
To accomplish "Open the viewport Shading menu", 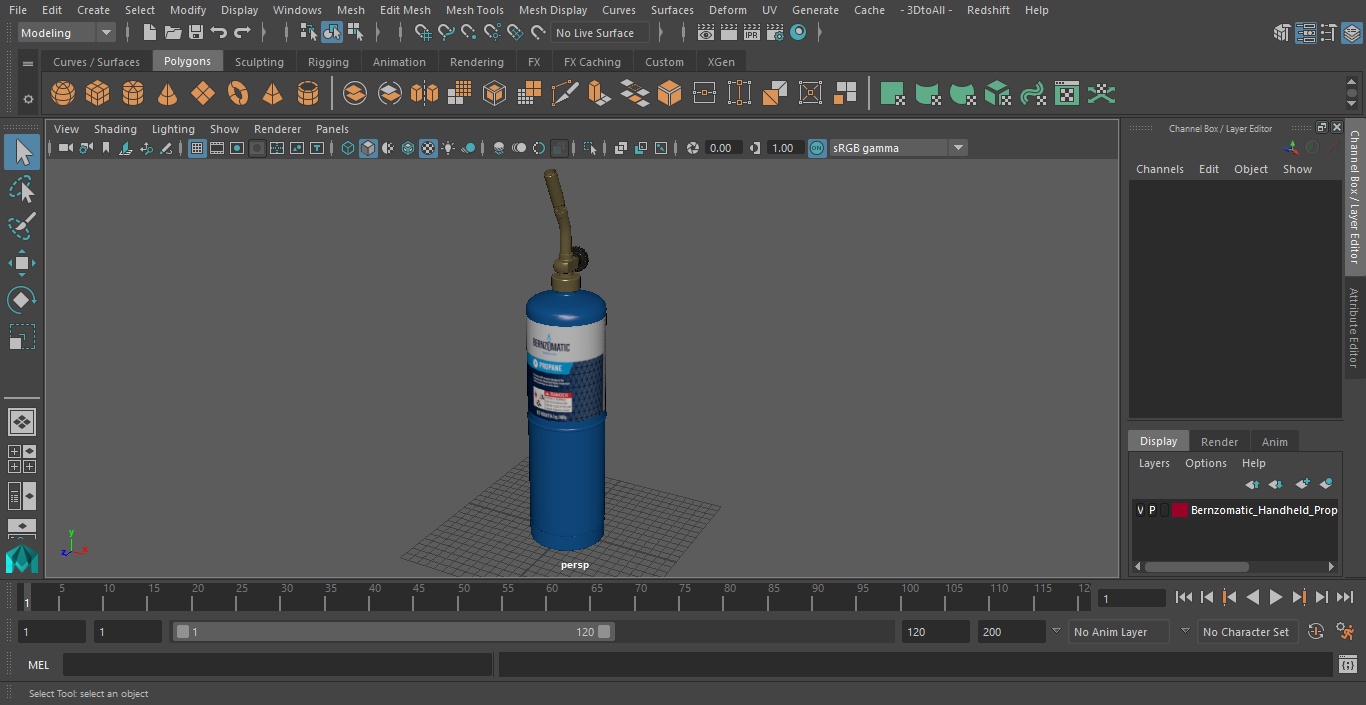I will click(115, 129).
